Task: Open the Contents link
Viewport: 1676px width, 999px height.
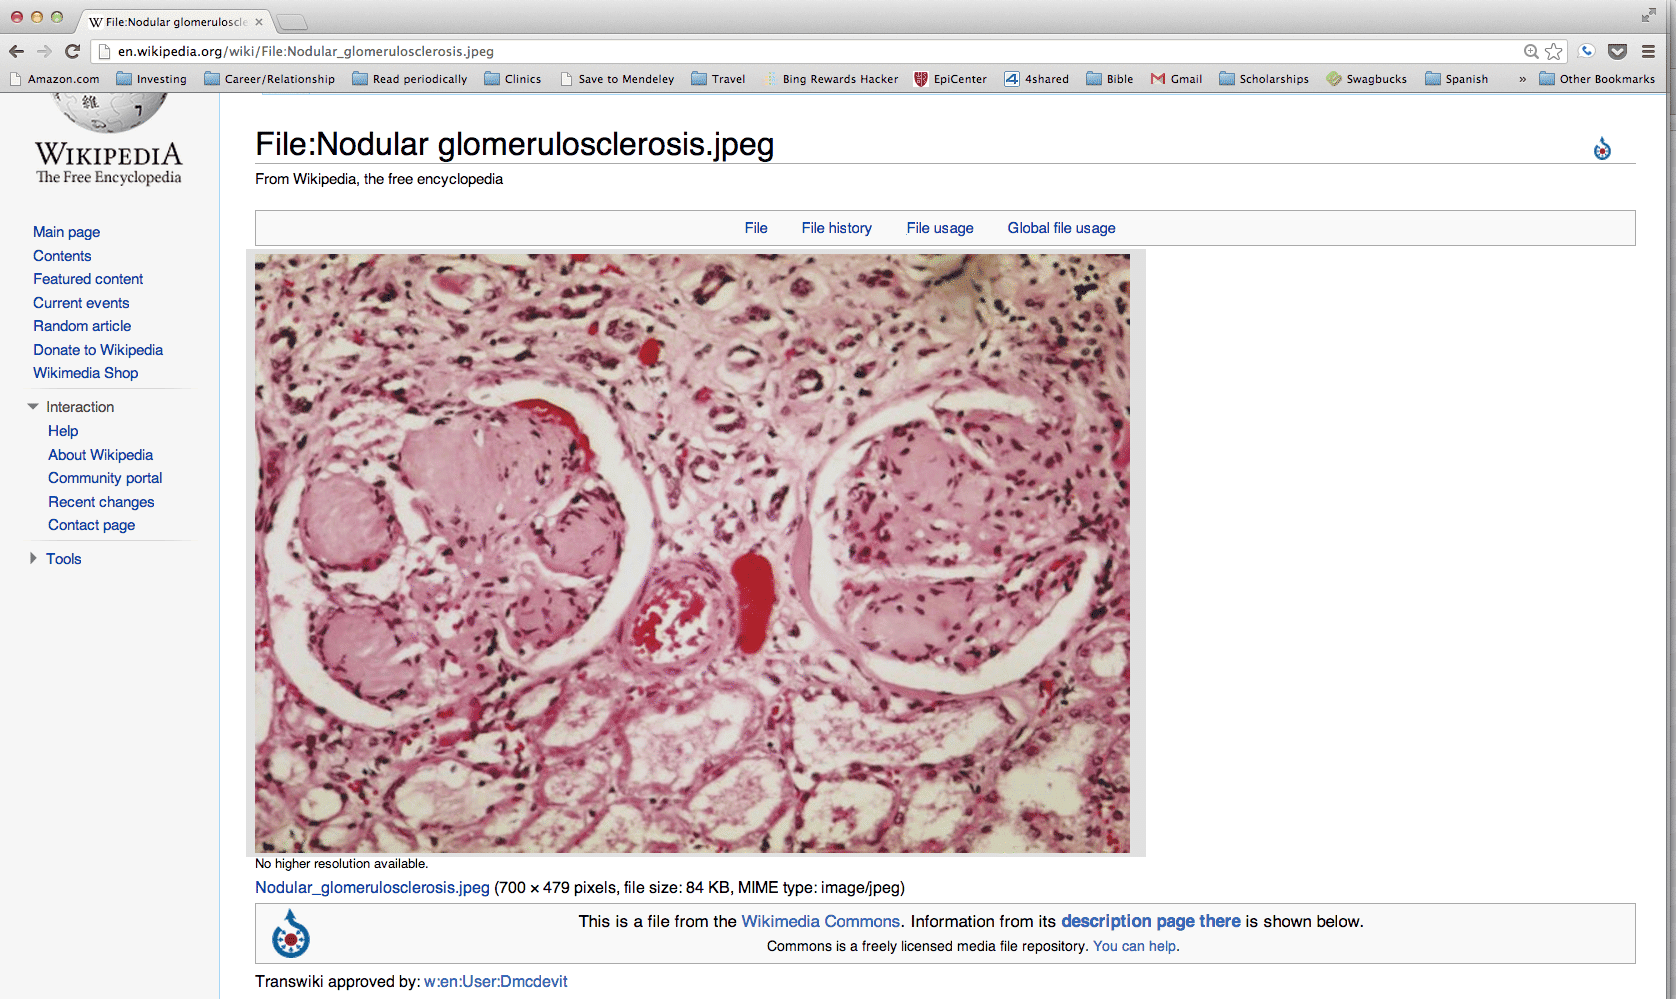Action: 62,256
